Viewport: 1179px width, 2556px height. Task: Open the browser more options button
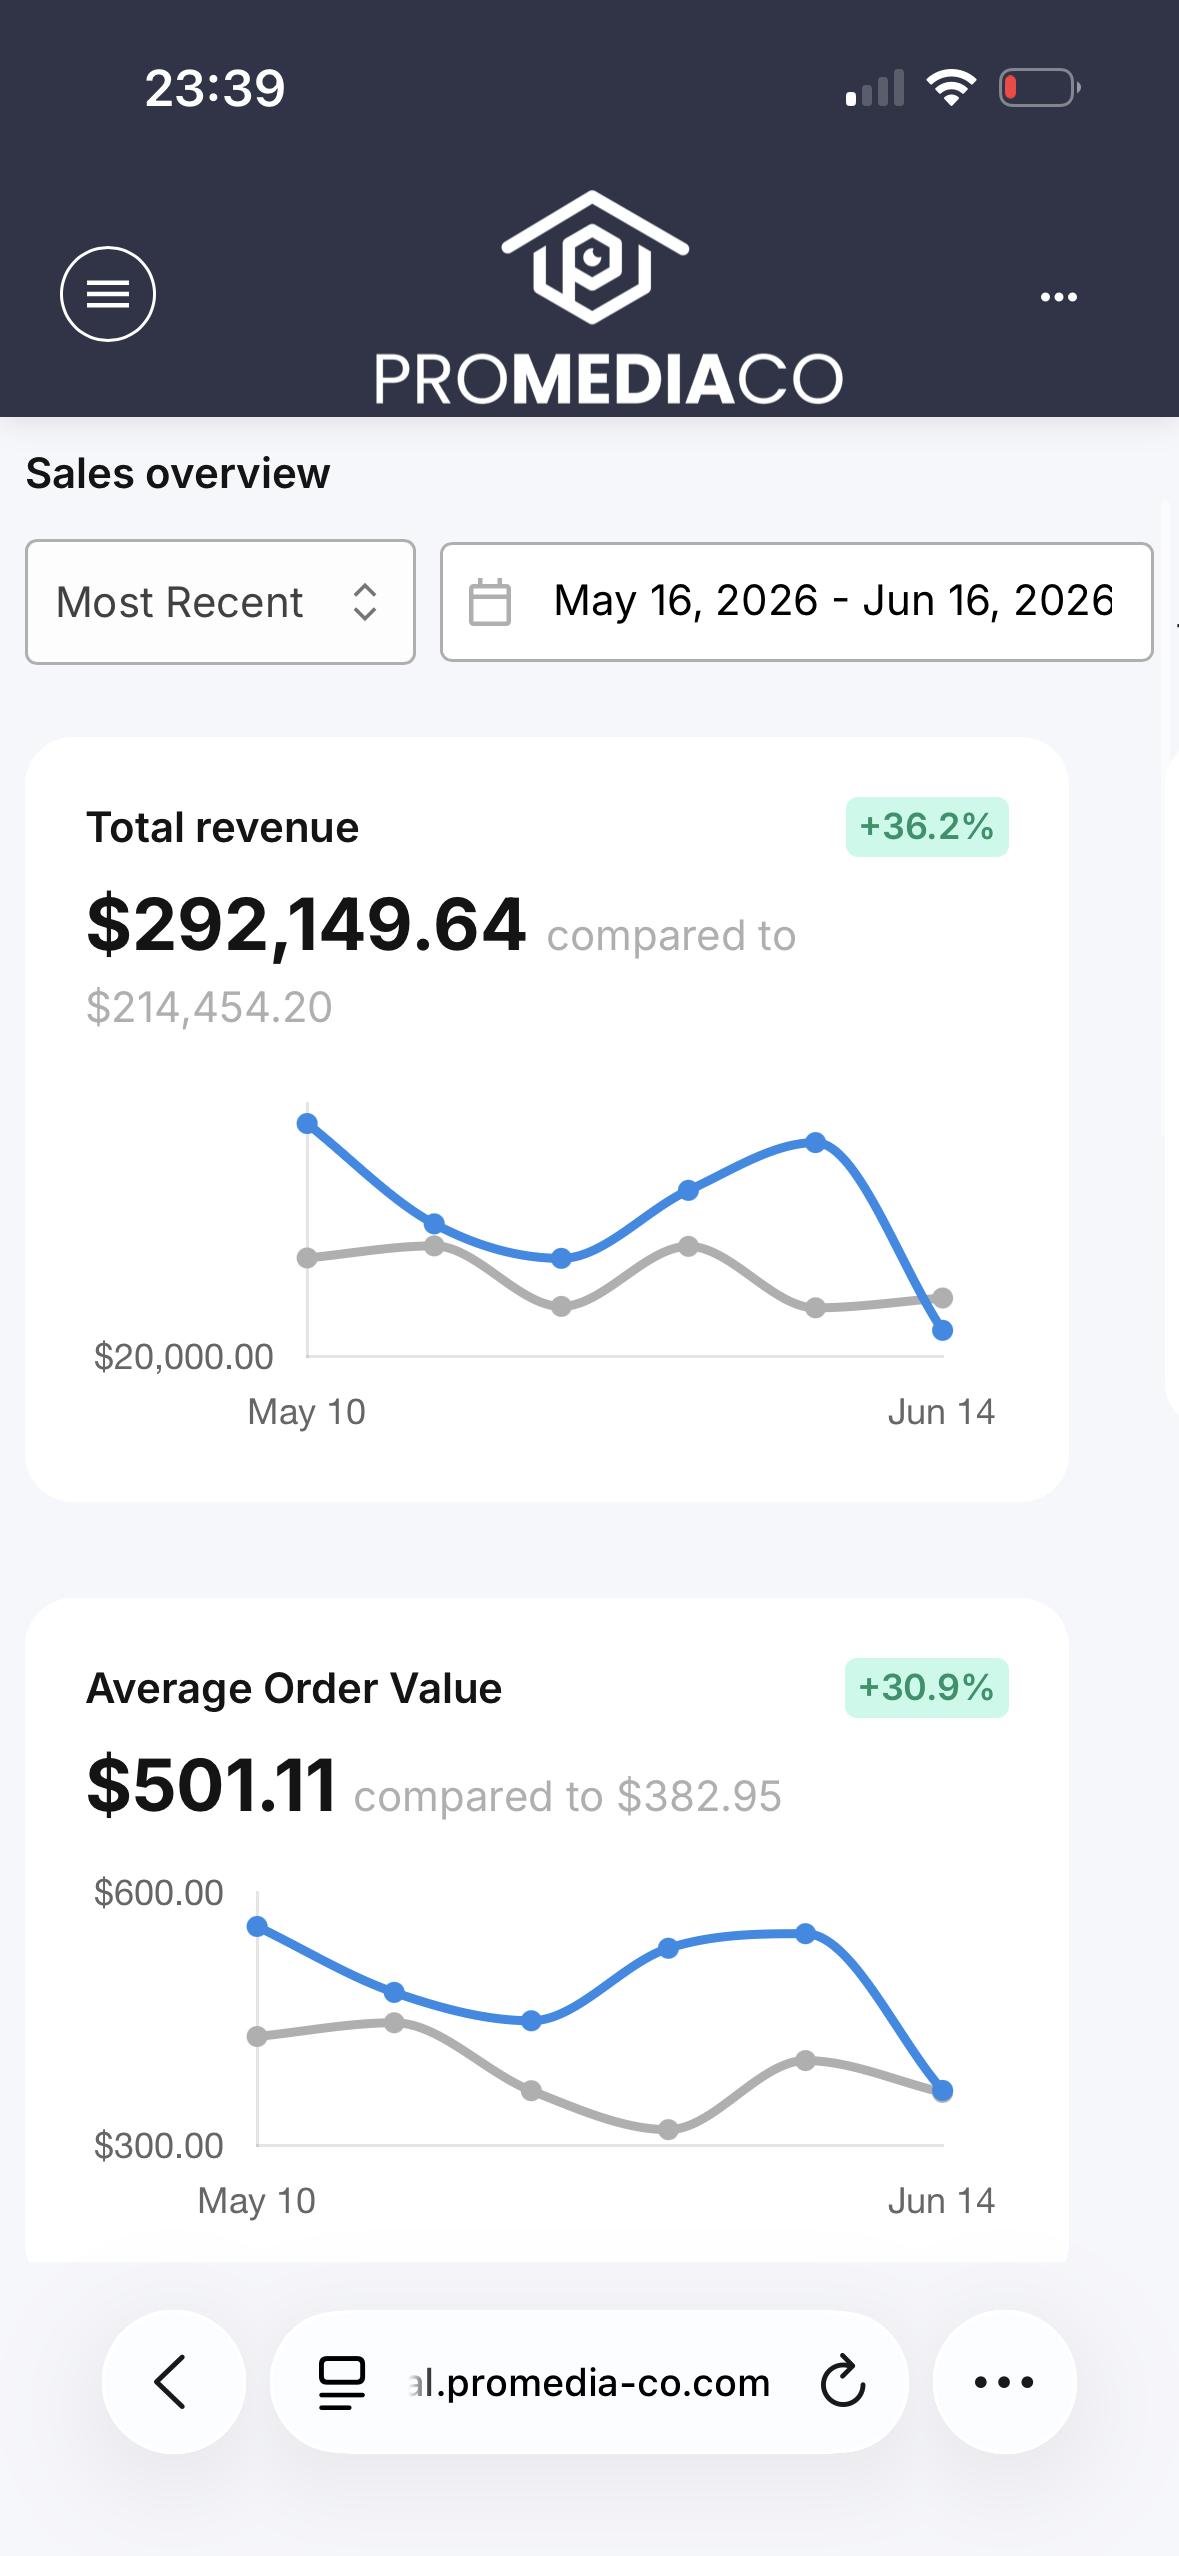[x=1004, y=2382]
